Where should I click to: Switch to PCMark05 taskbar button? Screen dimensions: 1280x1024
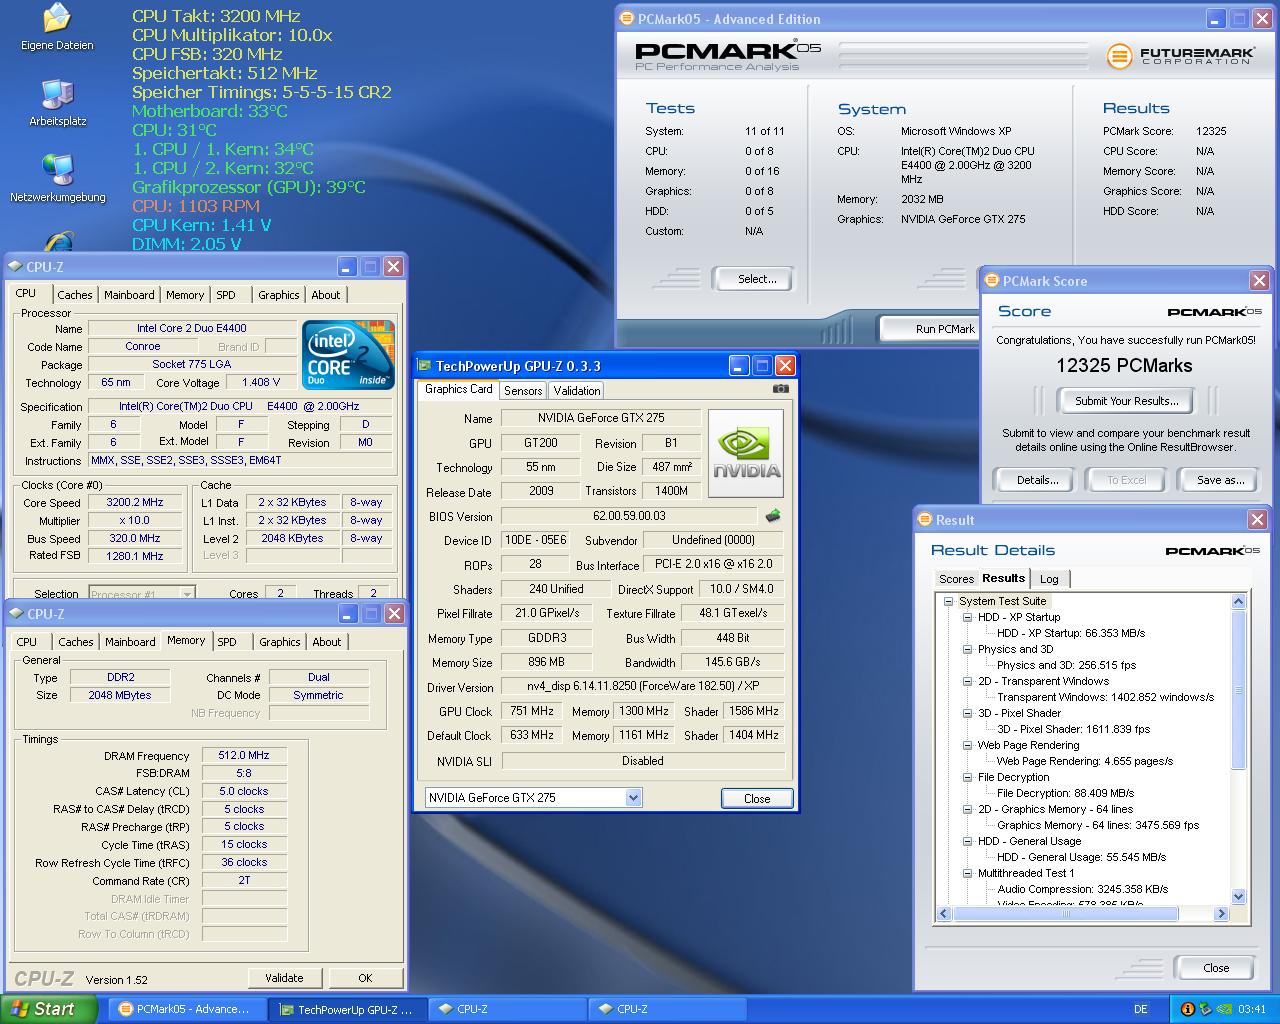pos(186,1009)
